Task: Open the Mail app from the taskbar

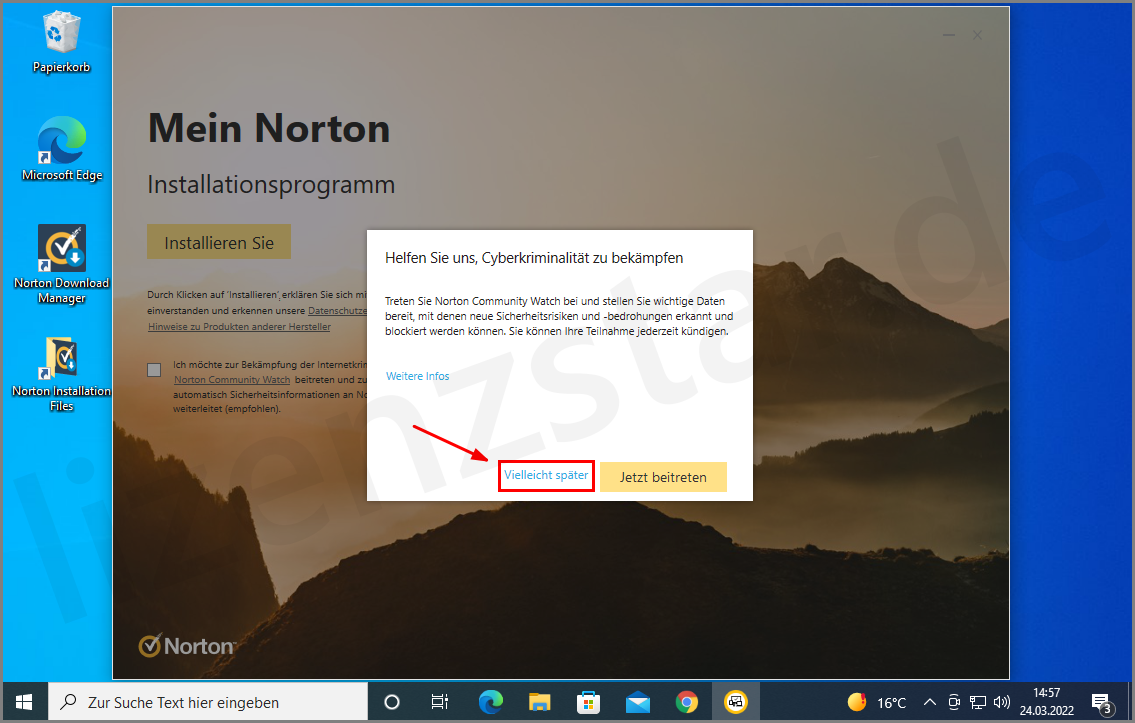Action: 638,702
